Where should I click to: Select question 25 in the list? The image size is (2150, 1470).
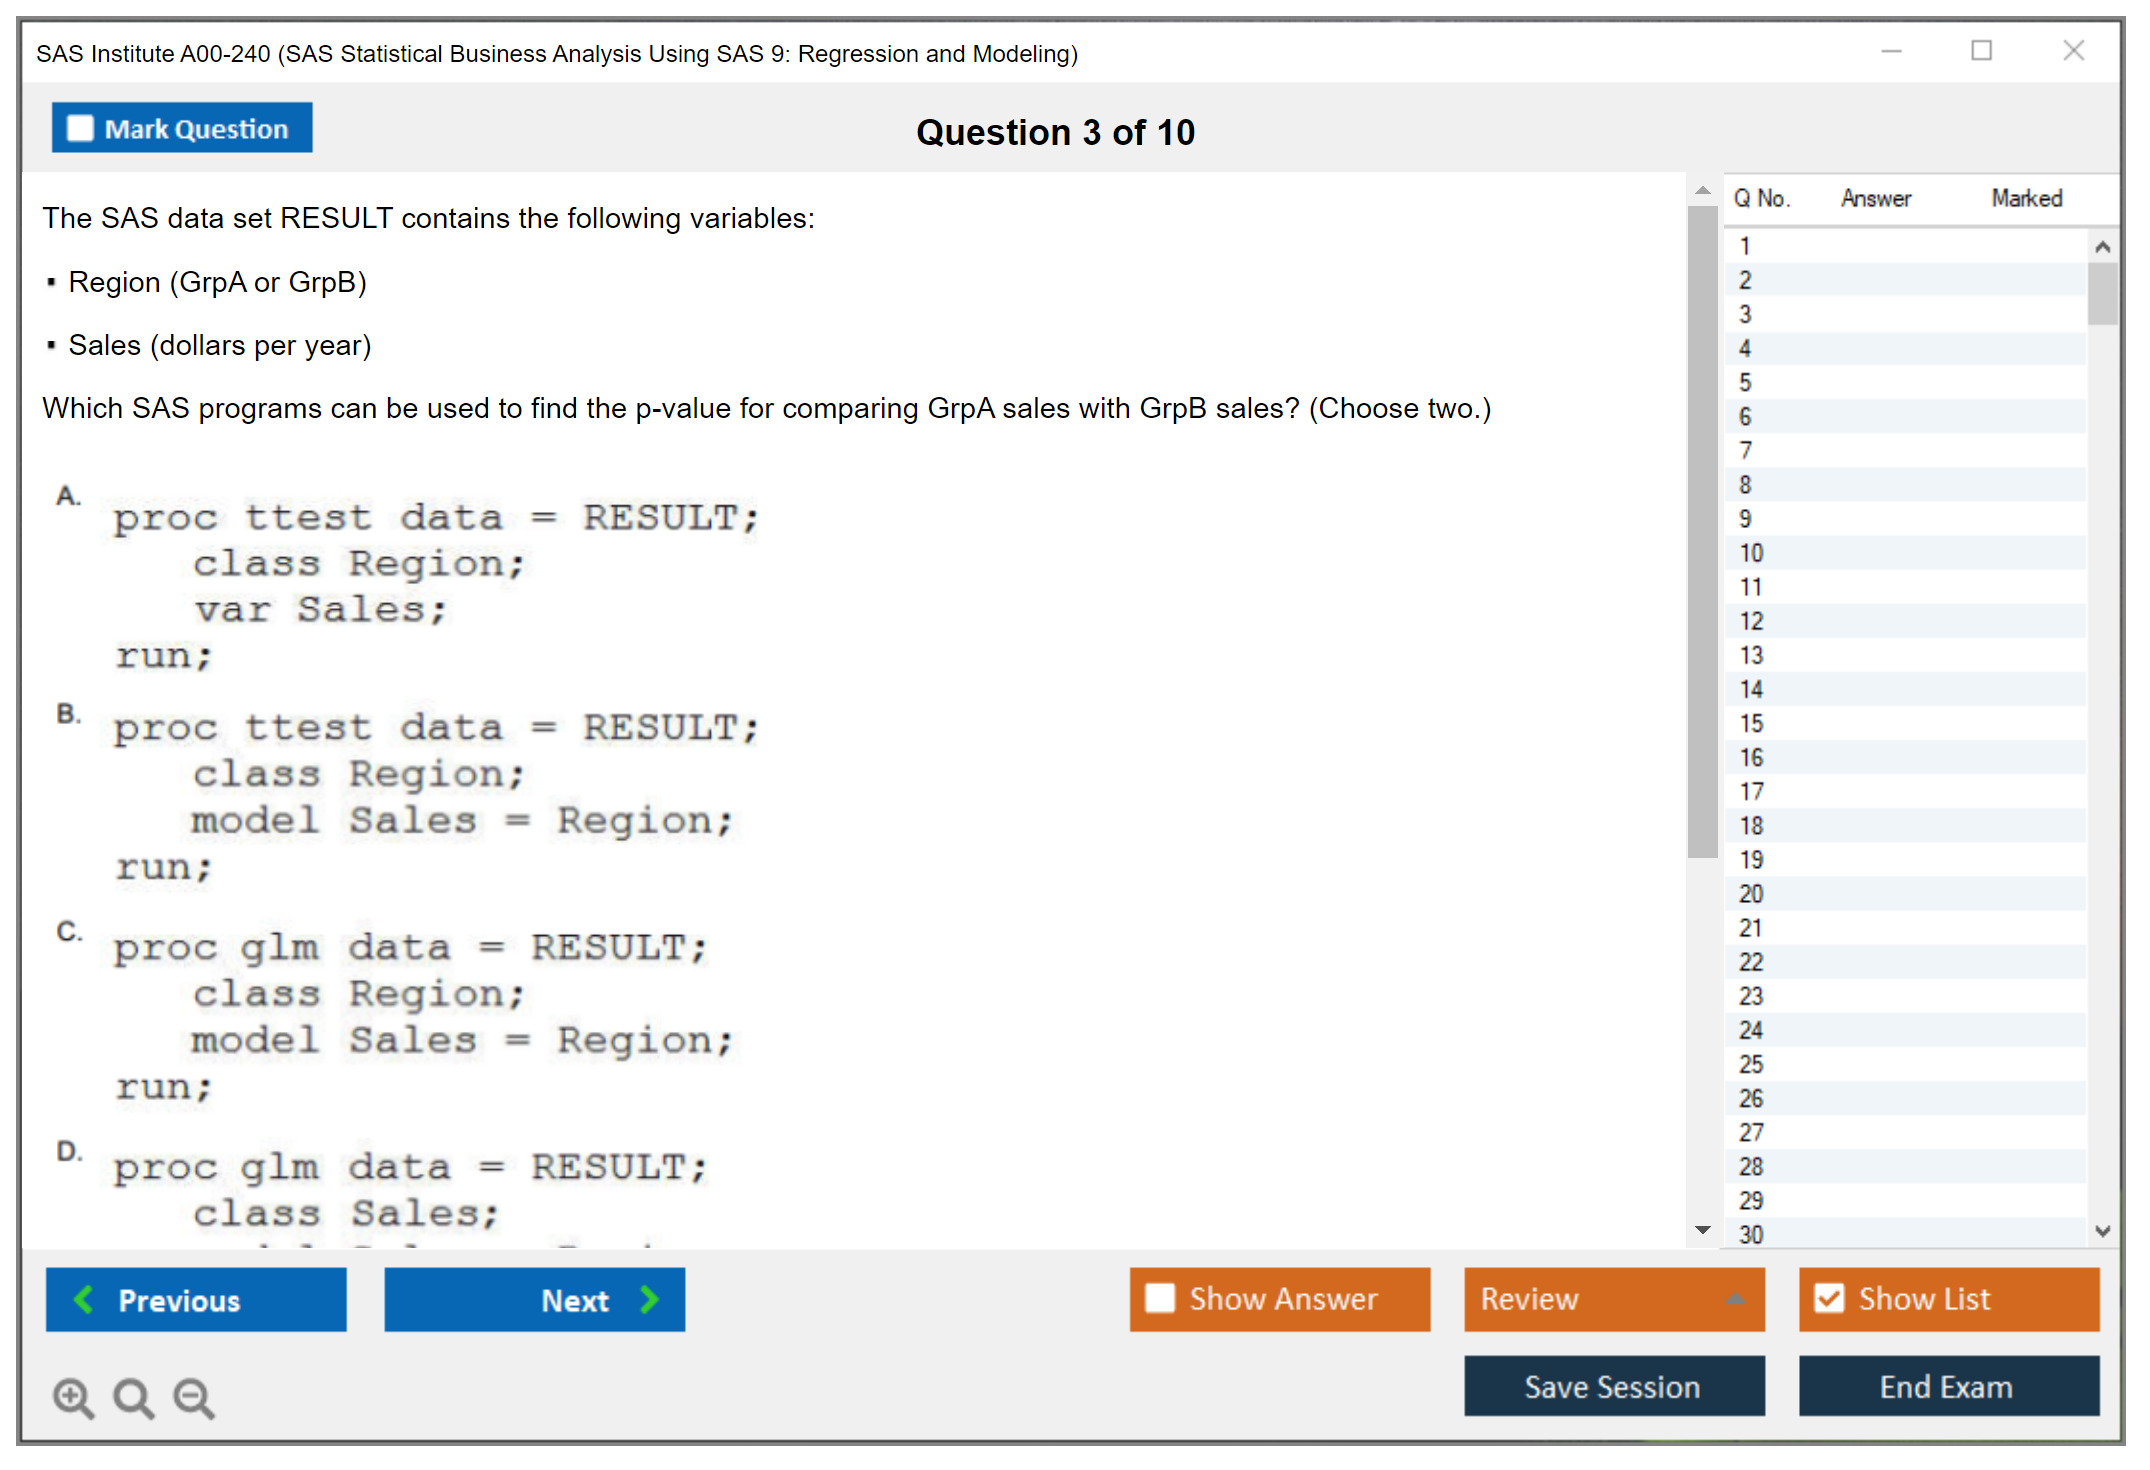click(x=1751, y=1064)
